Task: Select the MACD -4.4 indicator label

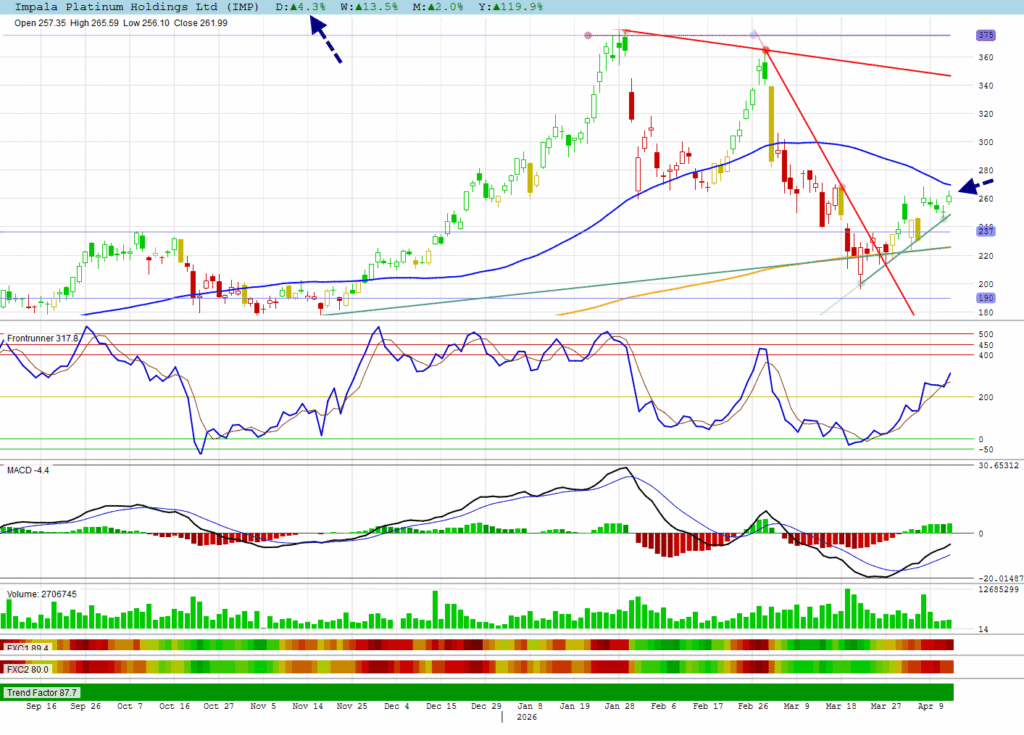Action: (x=29, y=468)
